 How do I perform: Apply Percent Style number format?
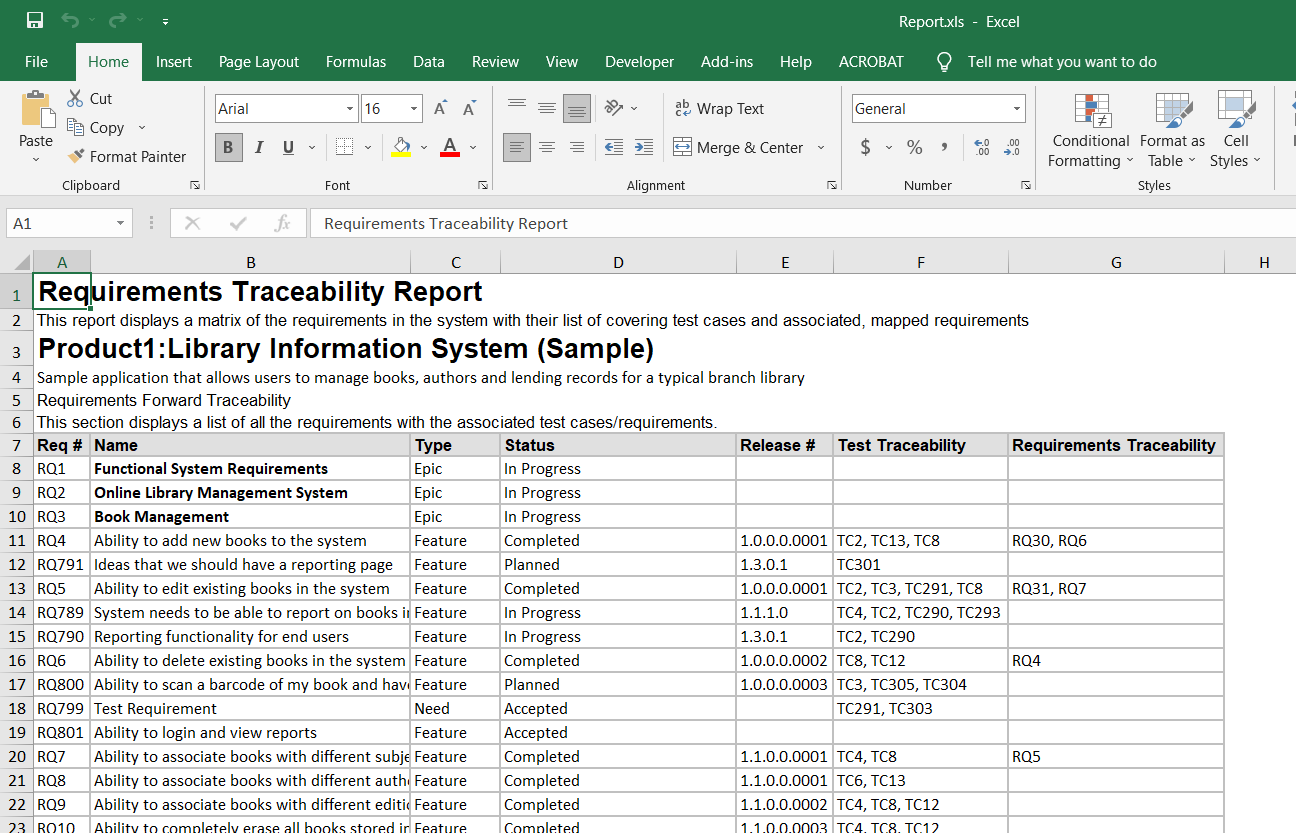[914, 147]
